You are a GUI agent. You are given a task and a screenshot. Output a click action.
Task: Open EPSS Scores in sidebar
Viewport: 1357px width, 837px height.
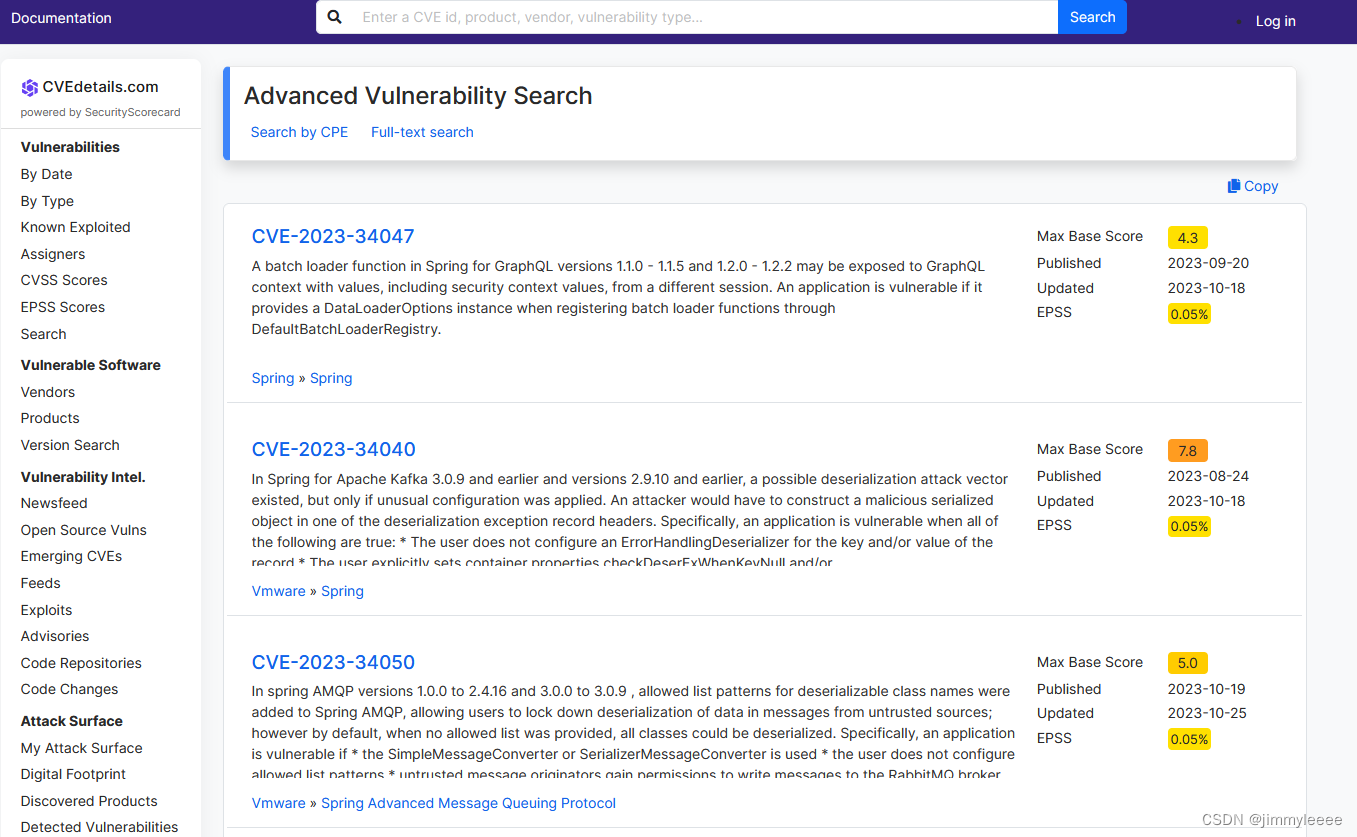point(63,307)
